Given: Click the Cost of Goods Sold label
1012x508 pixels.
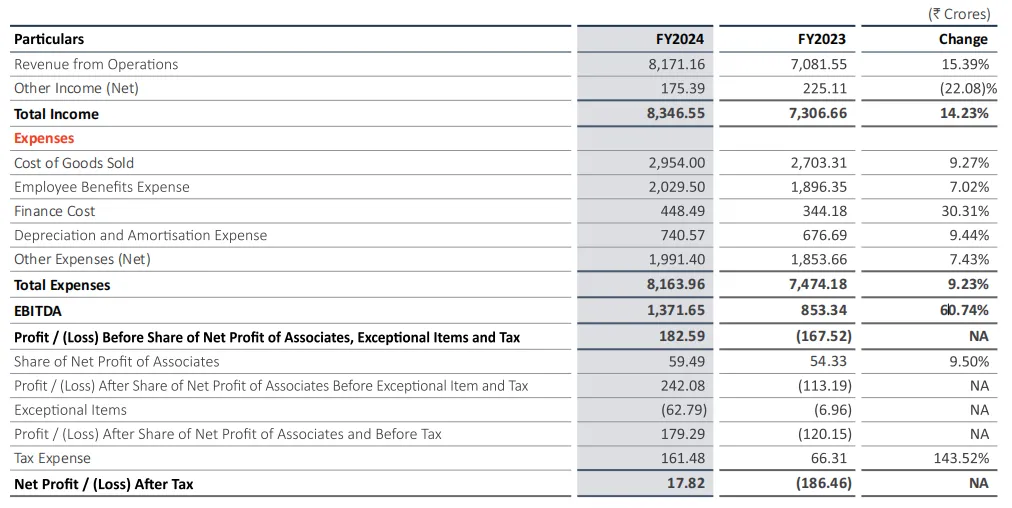Looking at the screenshot, I should (x=74, y=163).
